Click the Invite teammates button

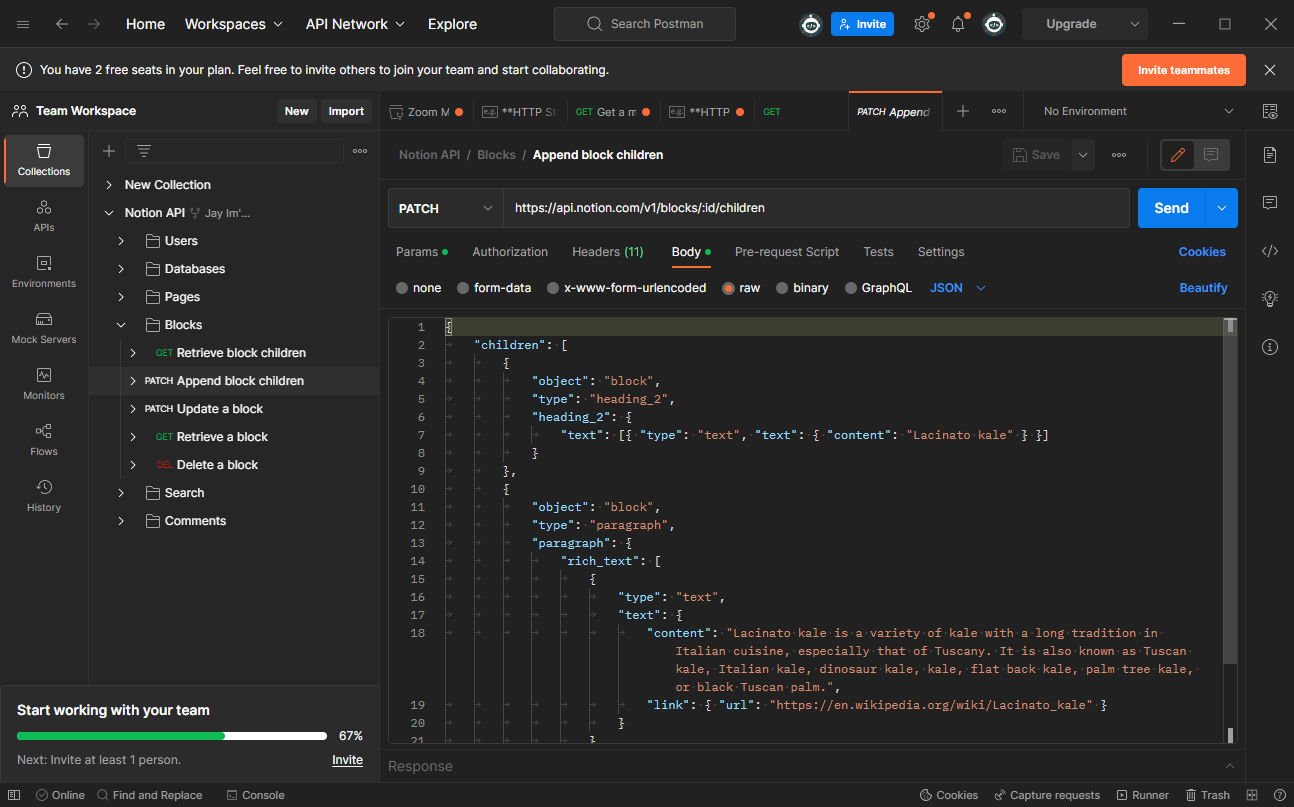pos(1184,70)
